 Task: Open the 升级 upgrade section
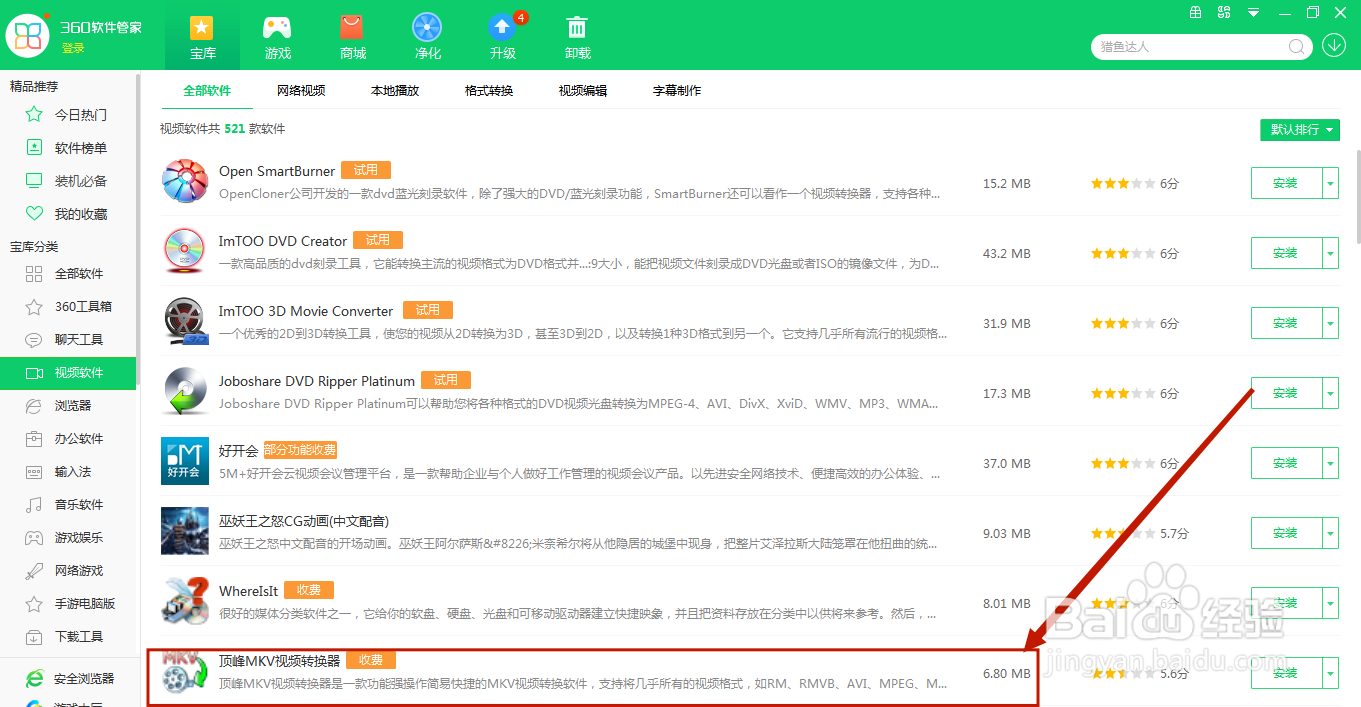(502, 36)
